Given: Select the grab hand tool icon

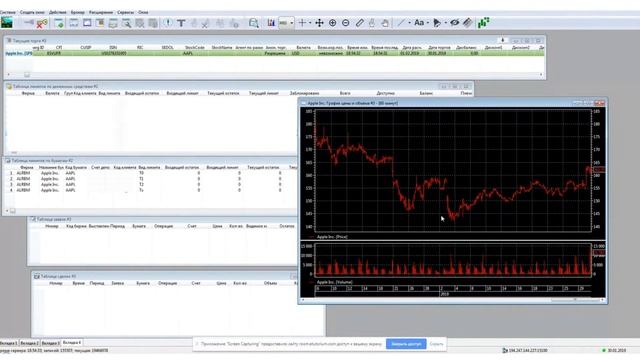Looking at the screenshot, I should pyautogui.click(x=384, y=23).
